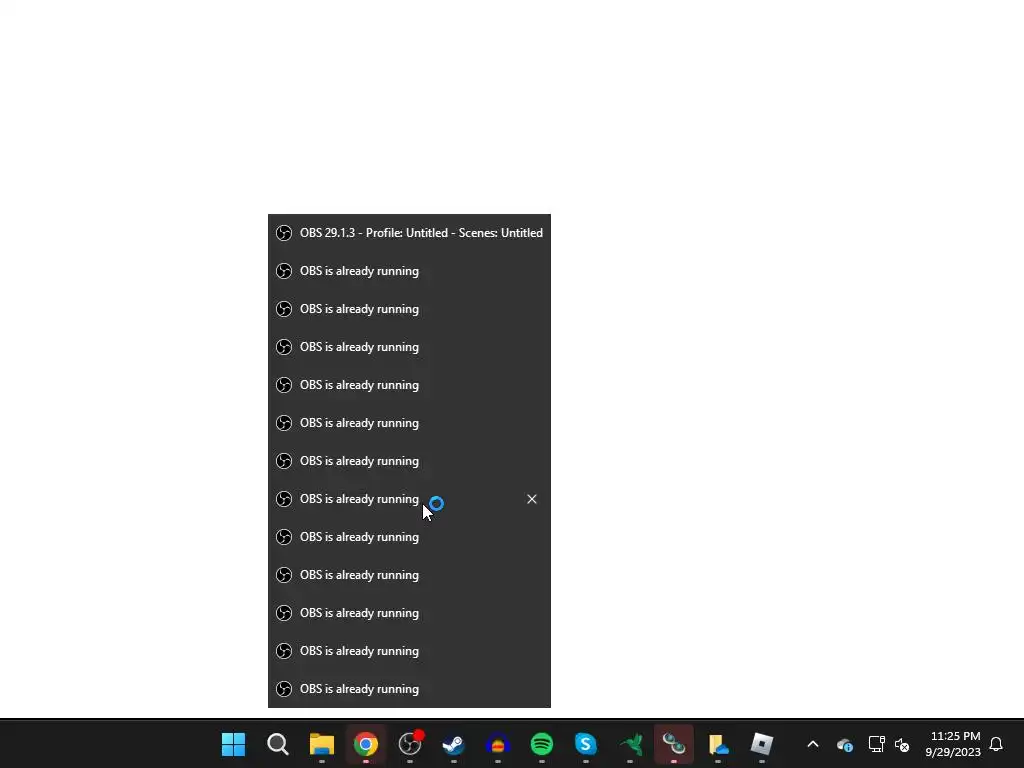This screenshot has height=768, width=1024.
Task: Open the notifications bell
Action: 997,744
